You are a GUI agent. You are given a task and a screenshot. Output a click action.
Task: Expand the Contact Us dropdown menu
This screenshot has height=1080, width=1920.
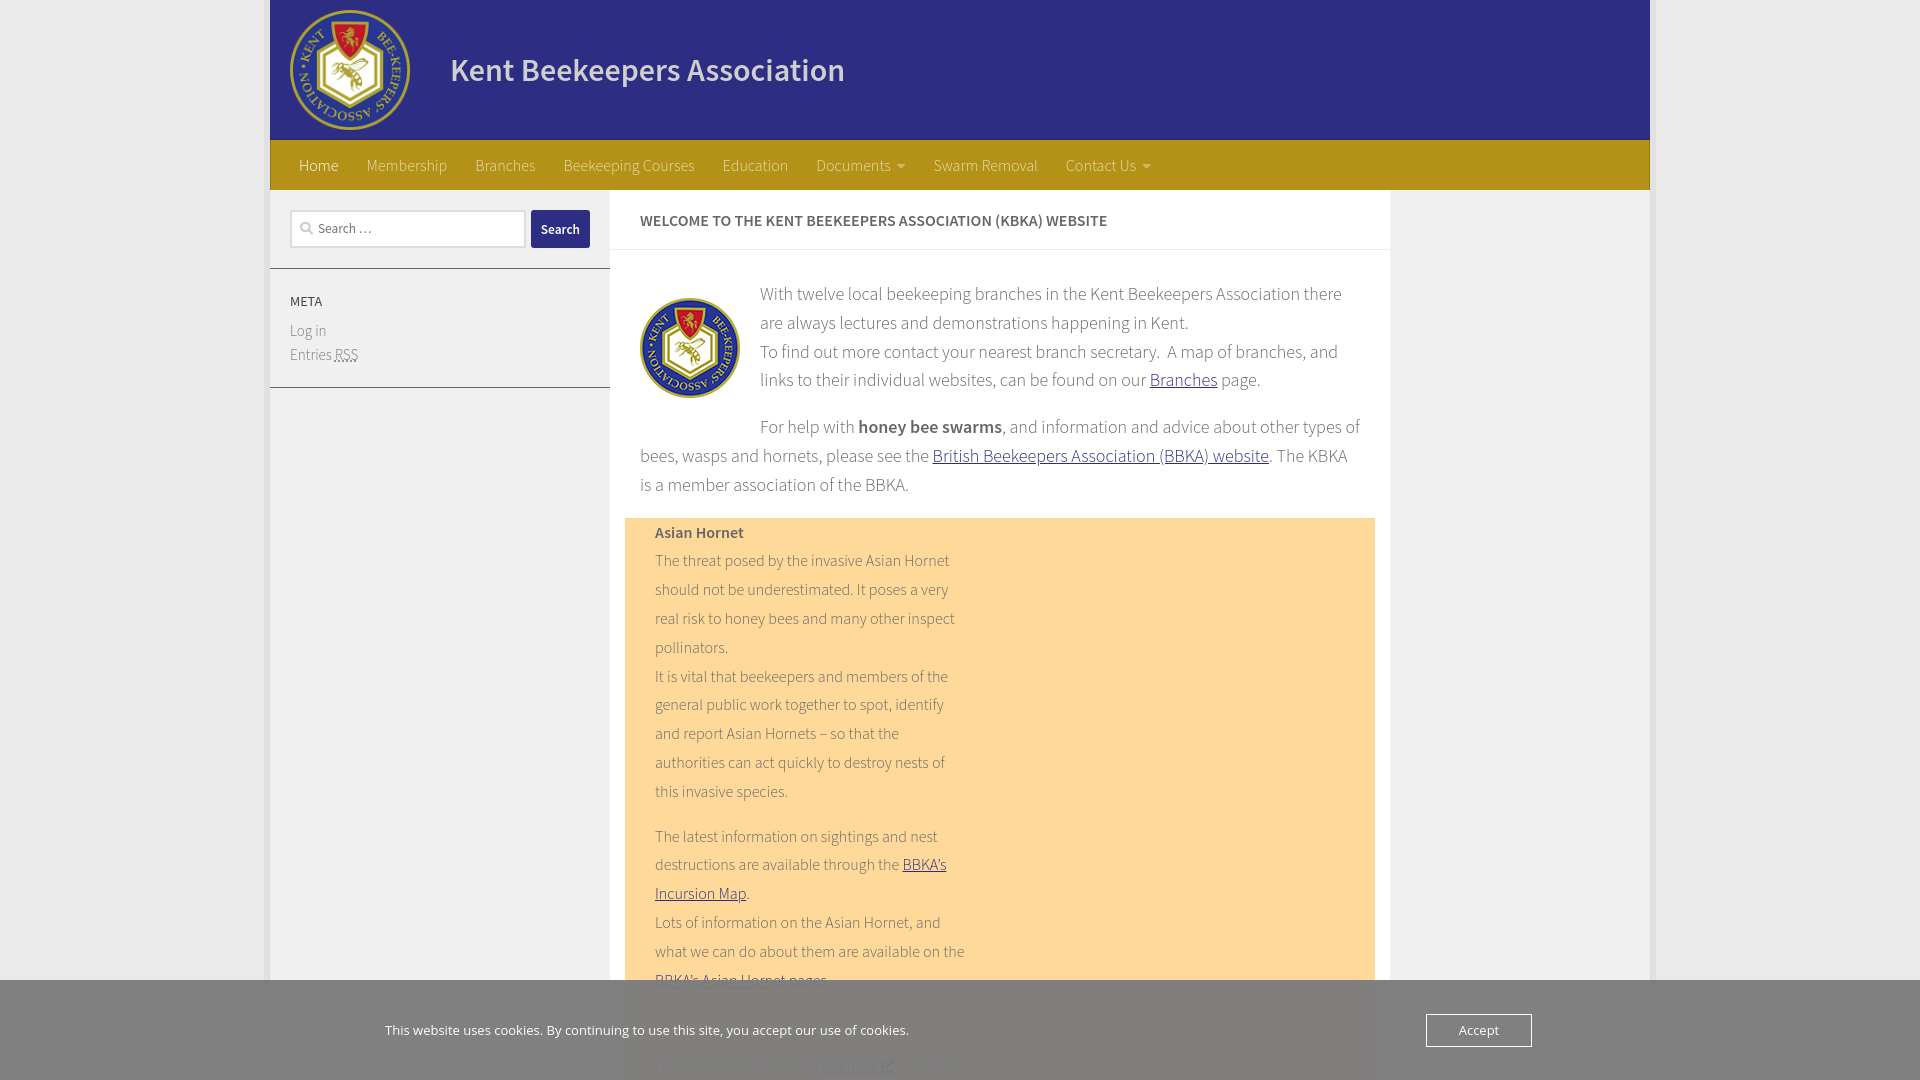point(1108,165)
